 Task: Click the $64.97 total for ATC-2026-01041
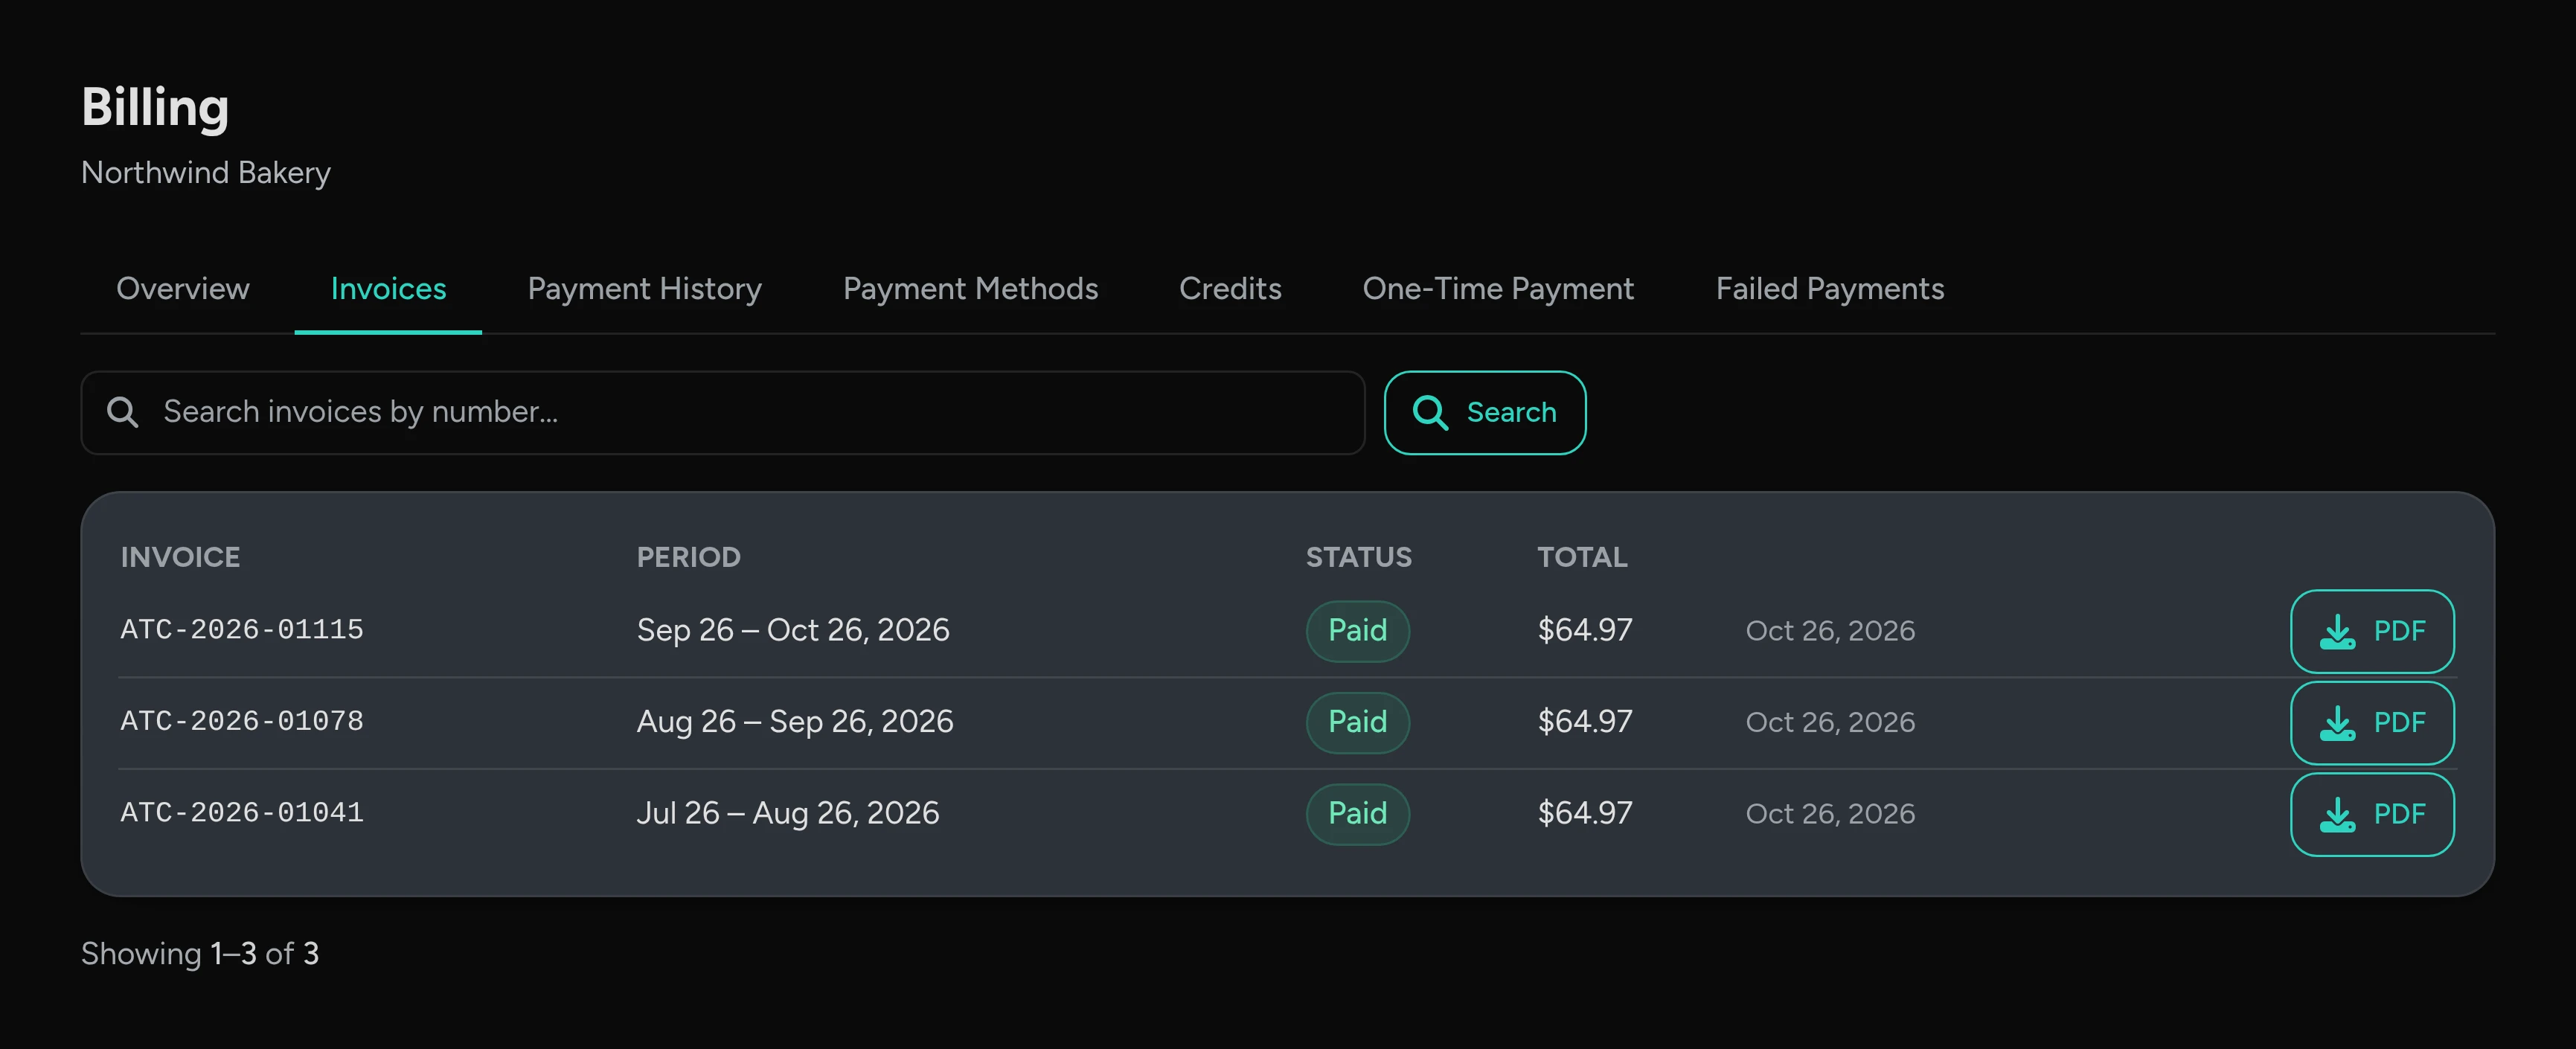(1585, 813)
